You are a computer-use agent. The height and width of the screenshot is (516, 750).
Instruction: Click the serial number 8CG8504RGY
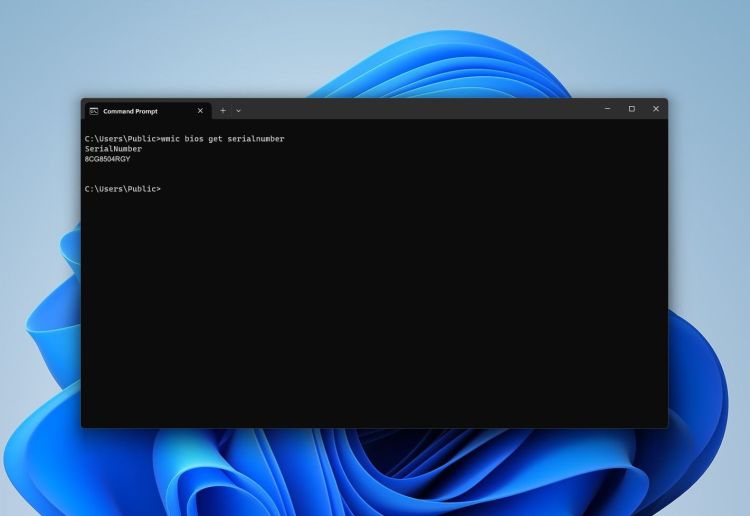coord(108,159)
